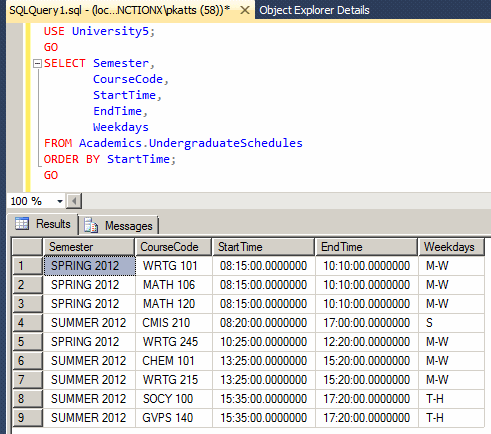Close the SQLQuery1.sql tab

245,10
